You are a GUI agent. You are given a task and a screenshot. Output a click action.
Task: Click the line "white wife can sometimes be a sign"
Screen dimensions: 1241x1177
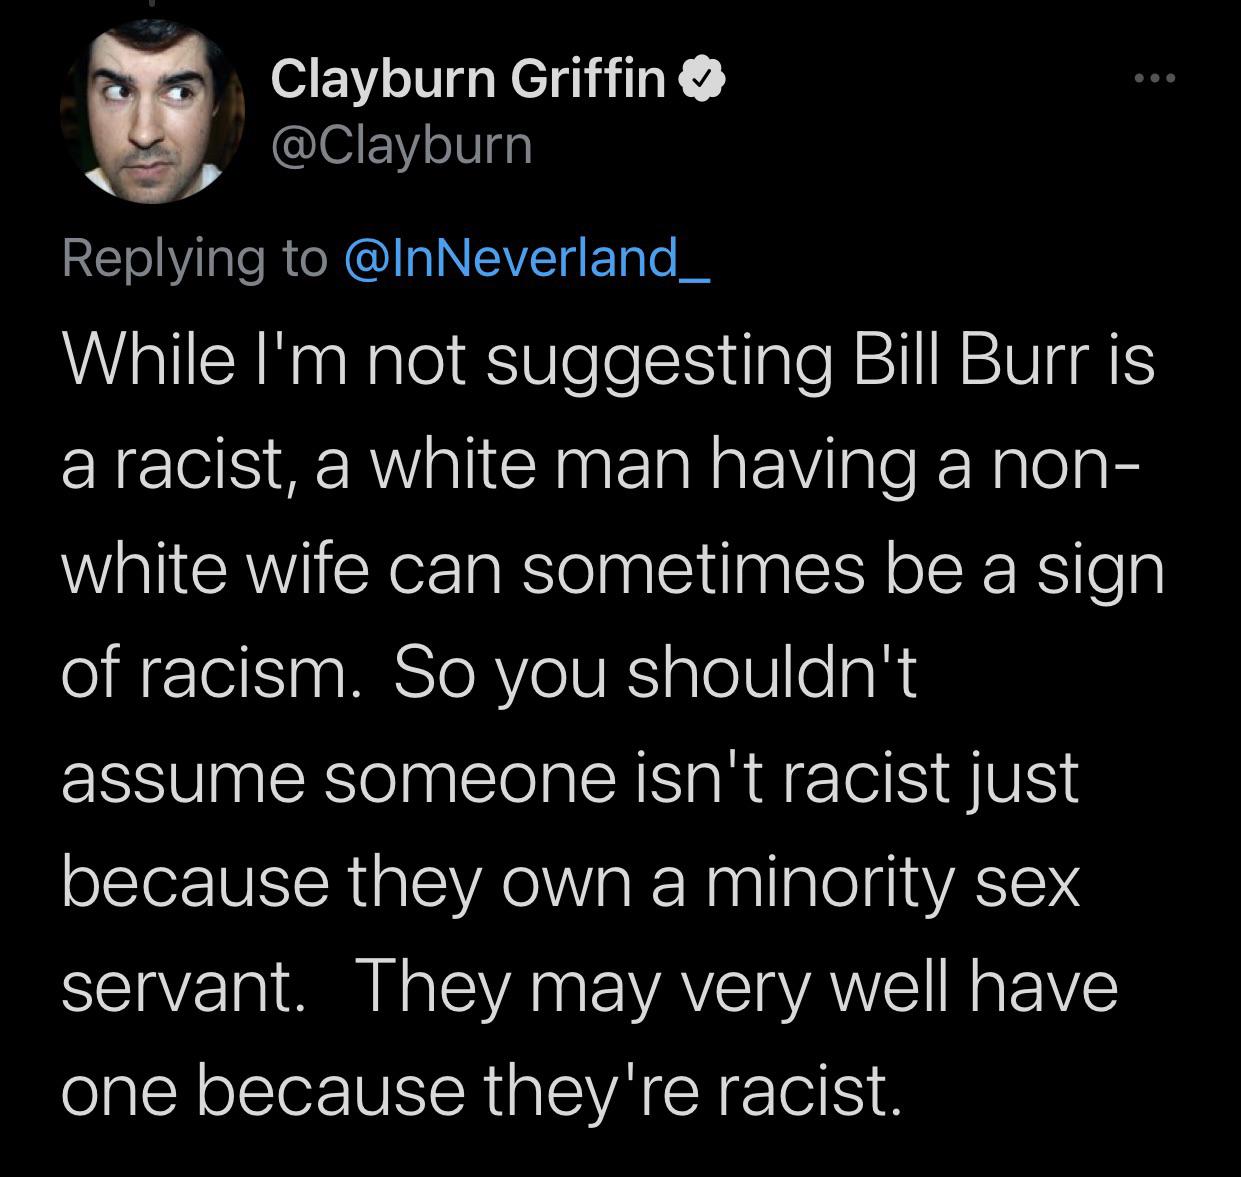point(613,571)
